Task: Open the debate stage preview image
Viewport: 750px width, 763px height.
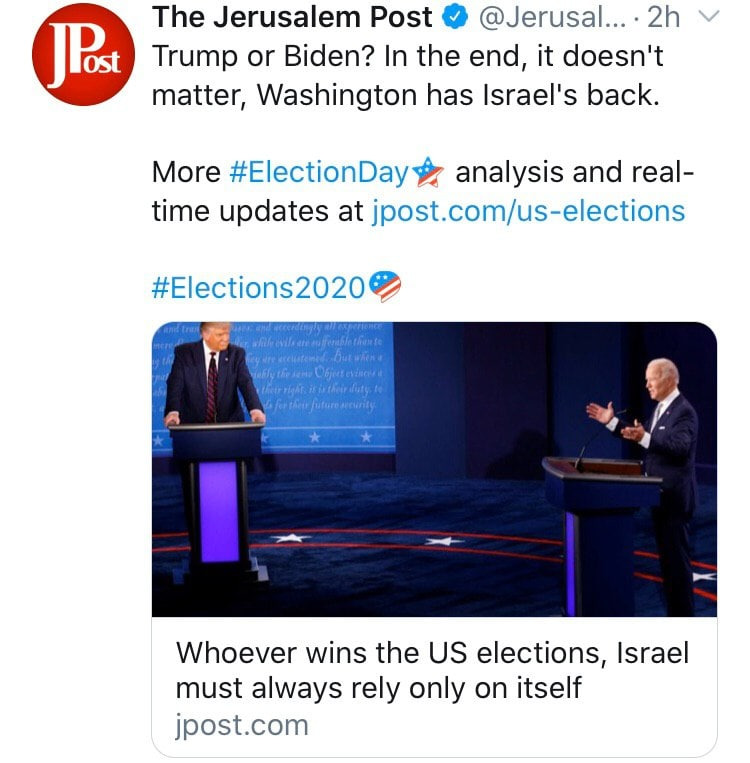Action: [x=434, y=468]
